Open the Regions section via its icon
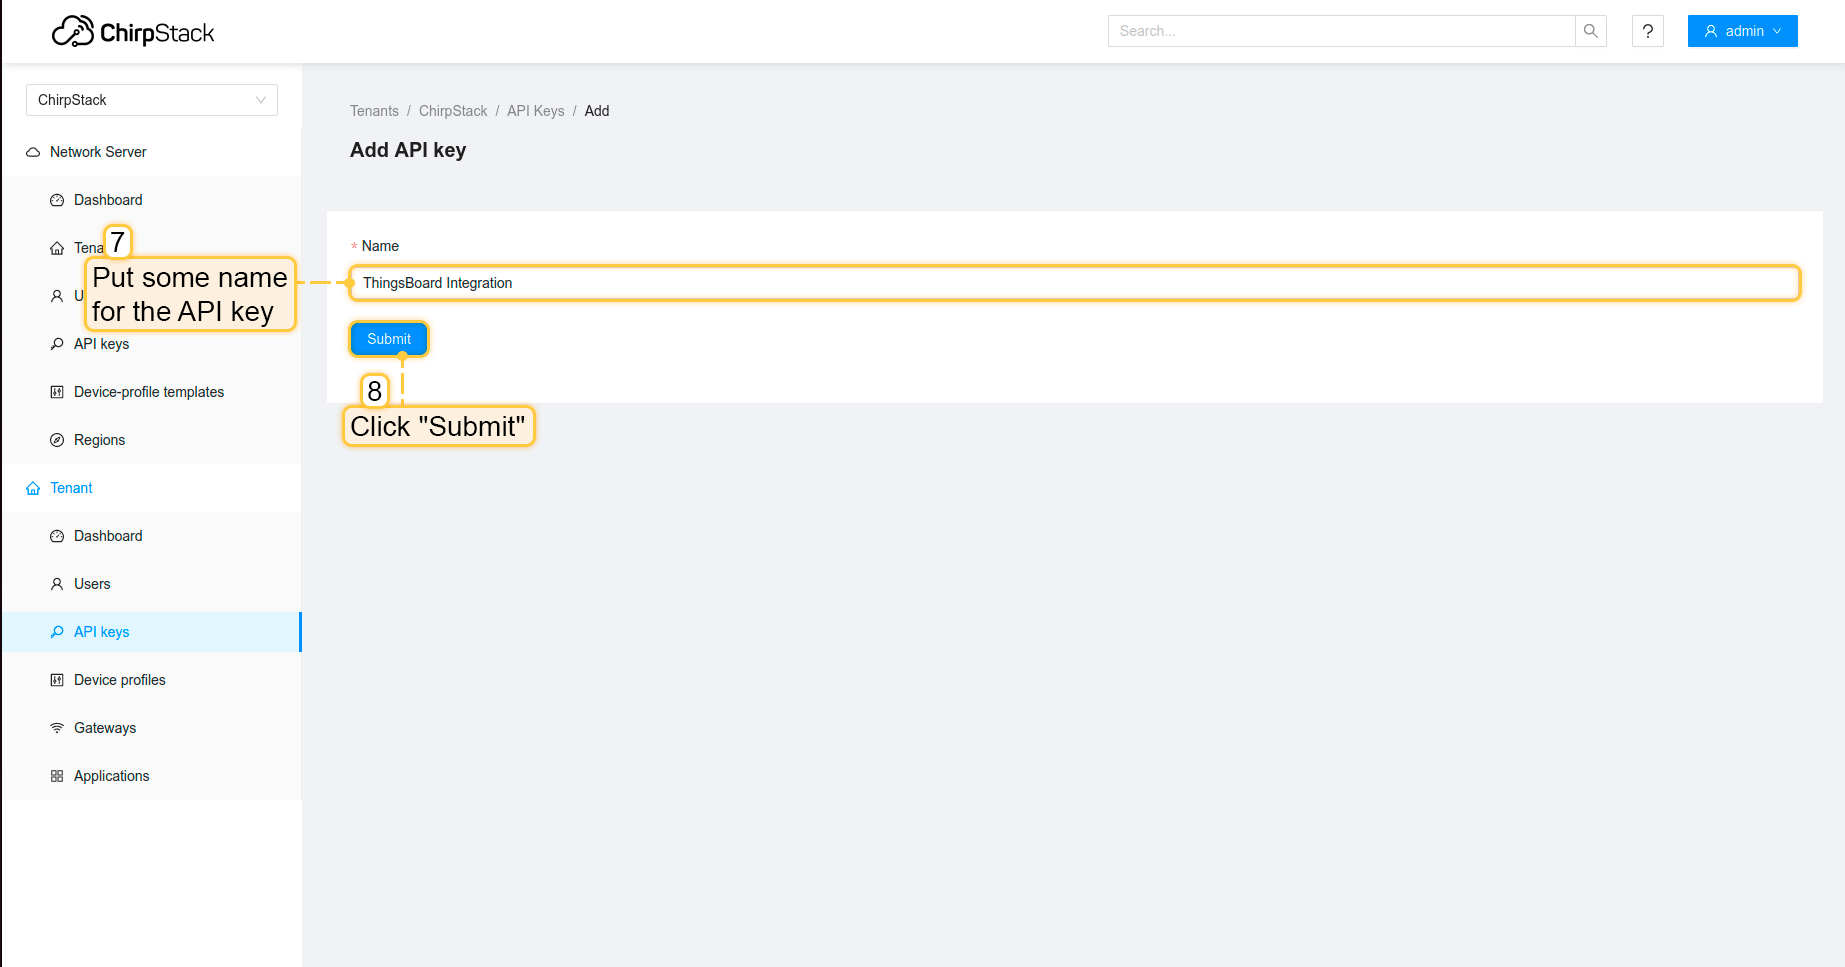 point(57,440)
